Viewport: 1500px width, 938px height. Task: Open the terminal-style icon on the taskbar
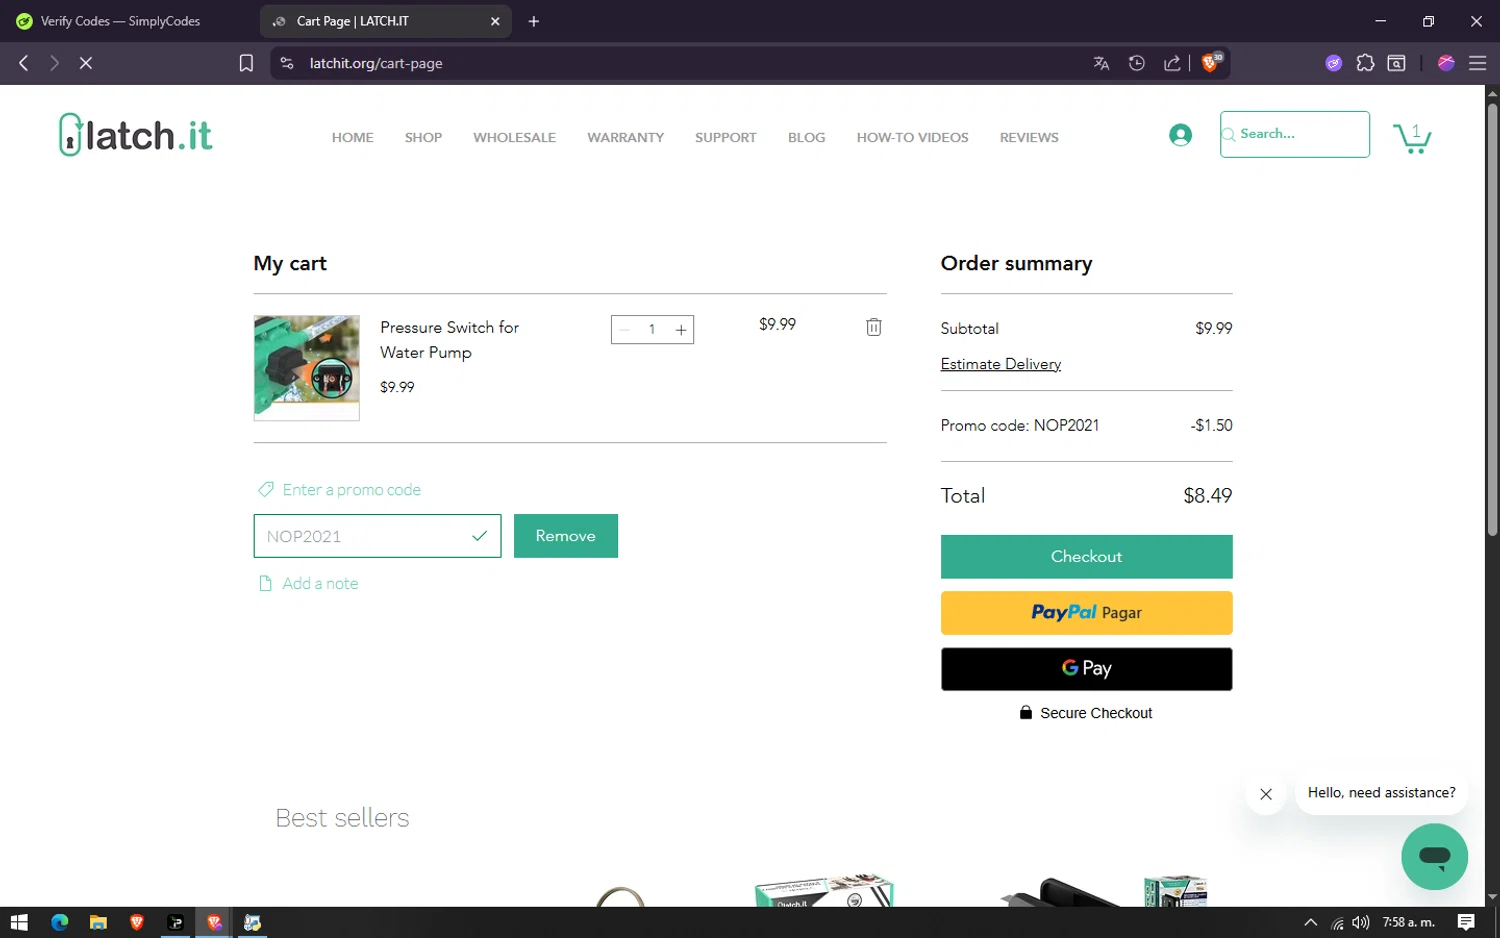point(176,922)
